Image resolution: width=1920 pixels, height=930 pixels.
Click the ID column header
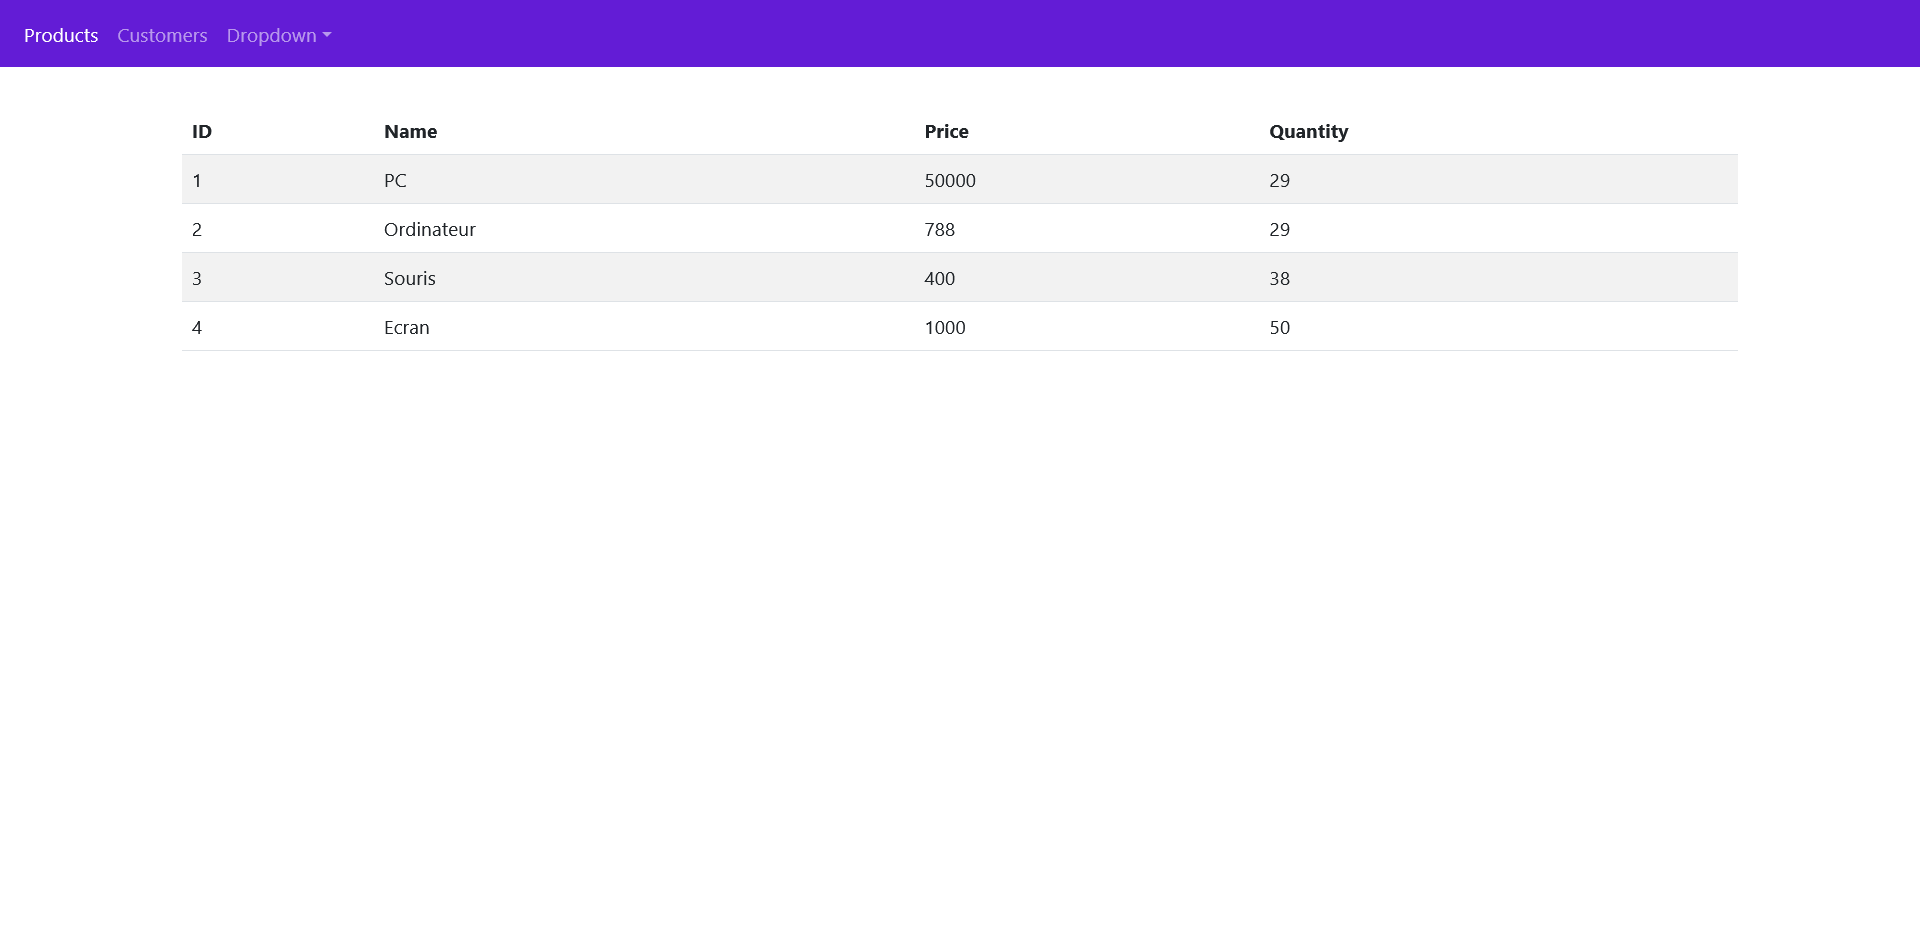202,131
